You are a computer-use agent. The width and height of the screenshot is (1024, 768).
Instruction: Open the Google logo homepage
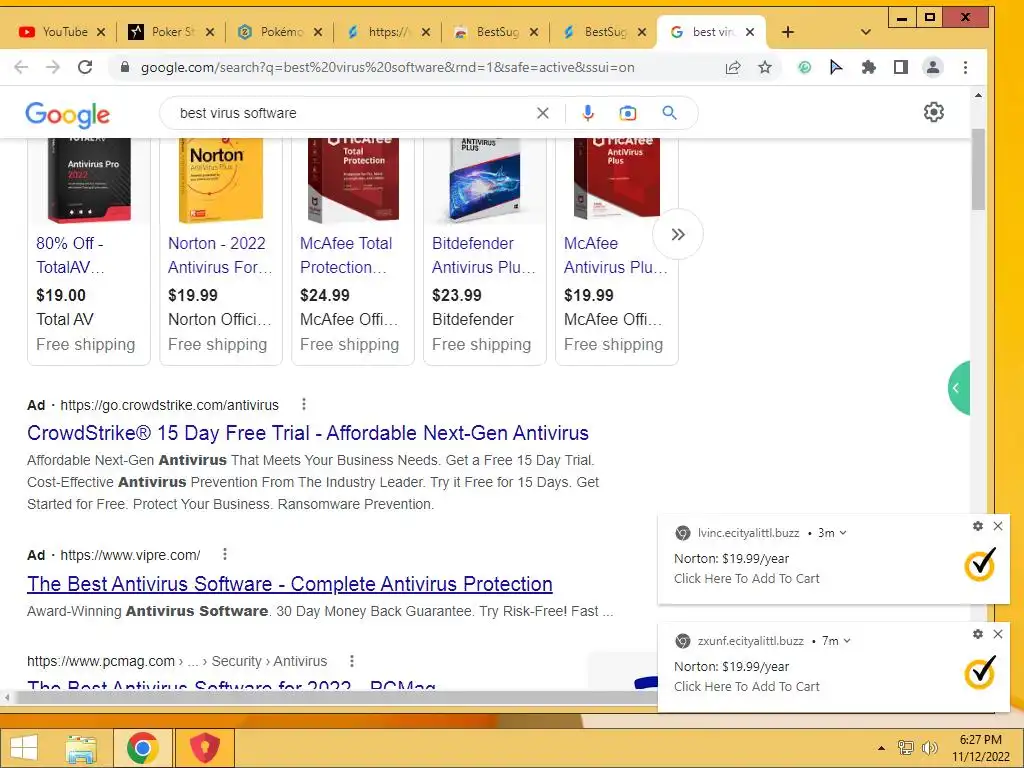(x=67, y=115)
